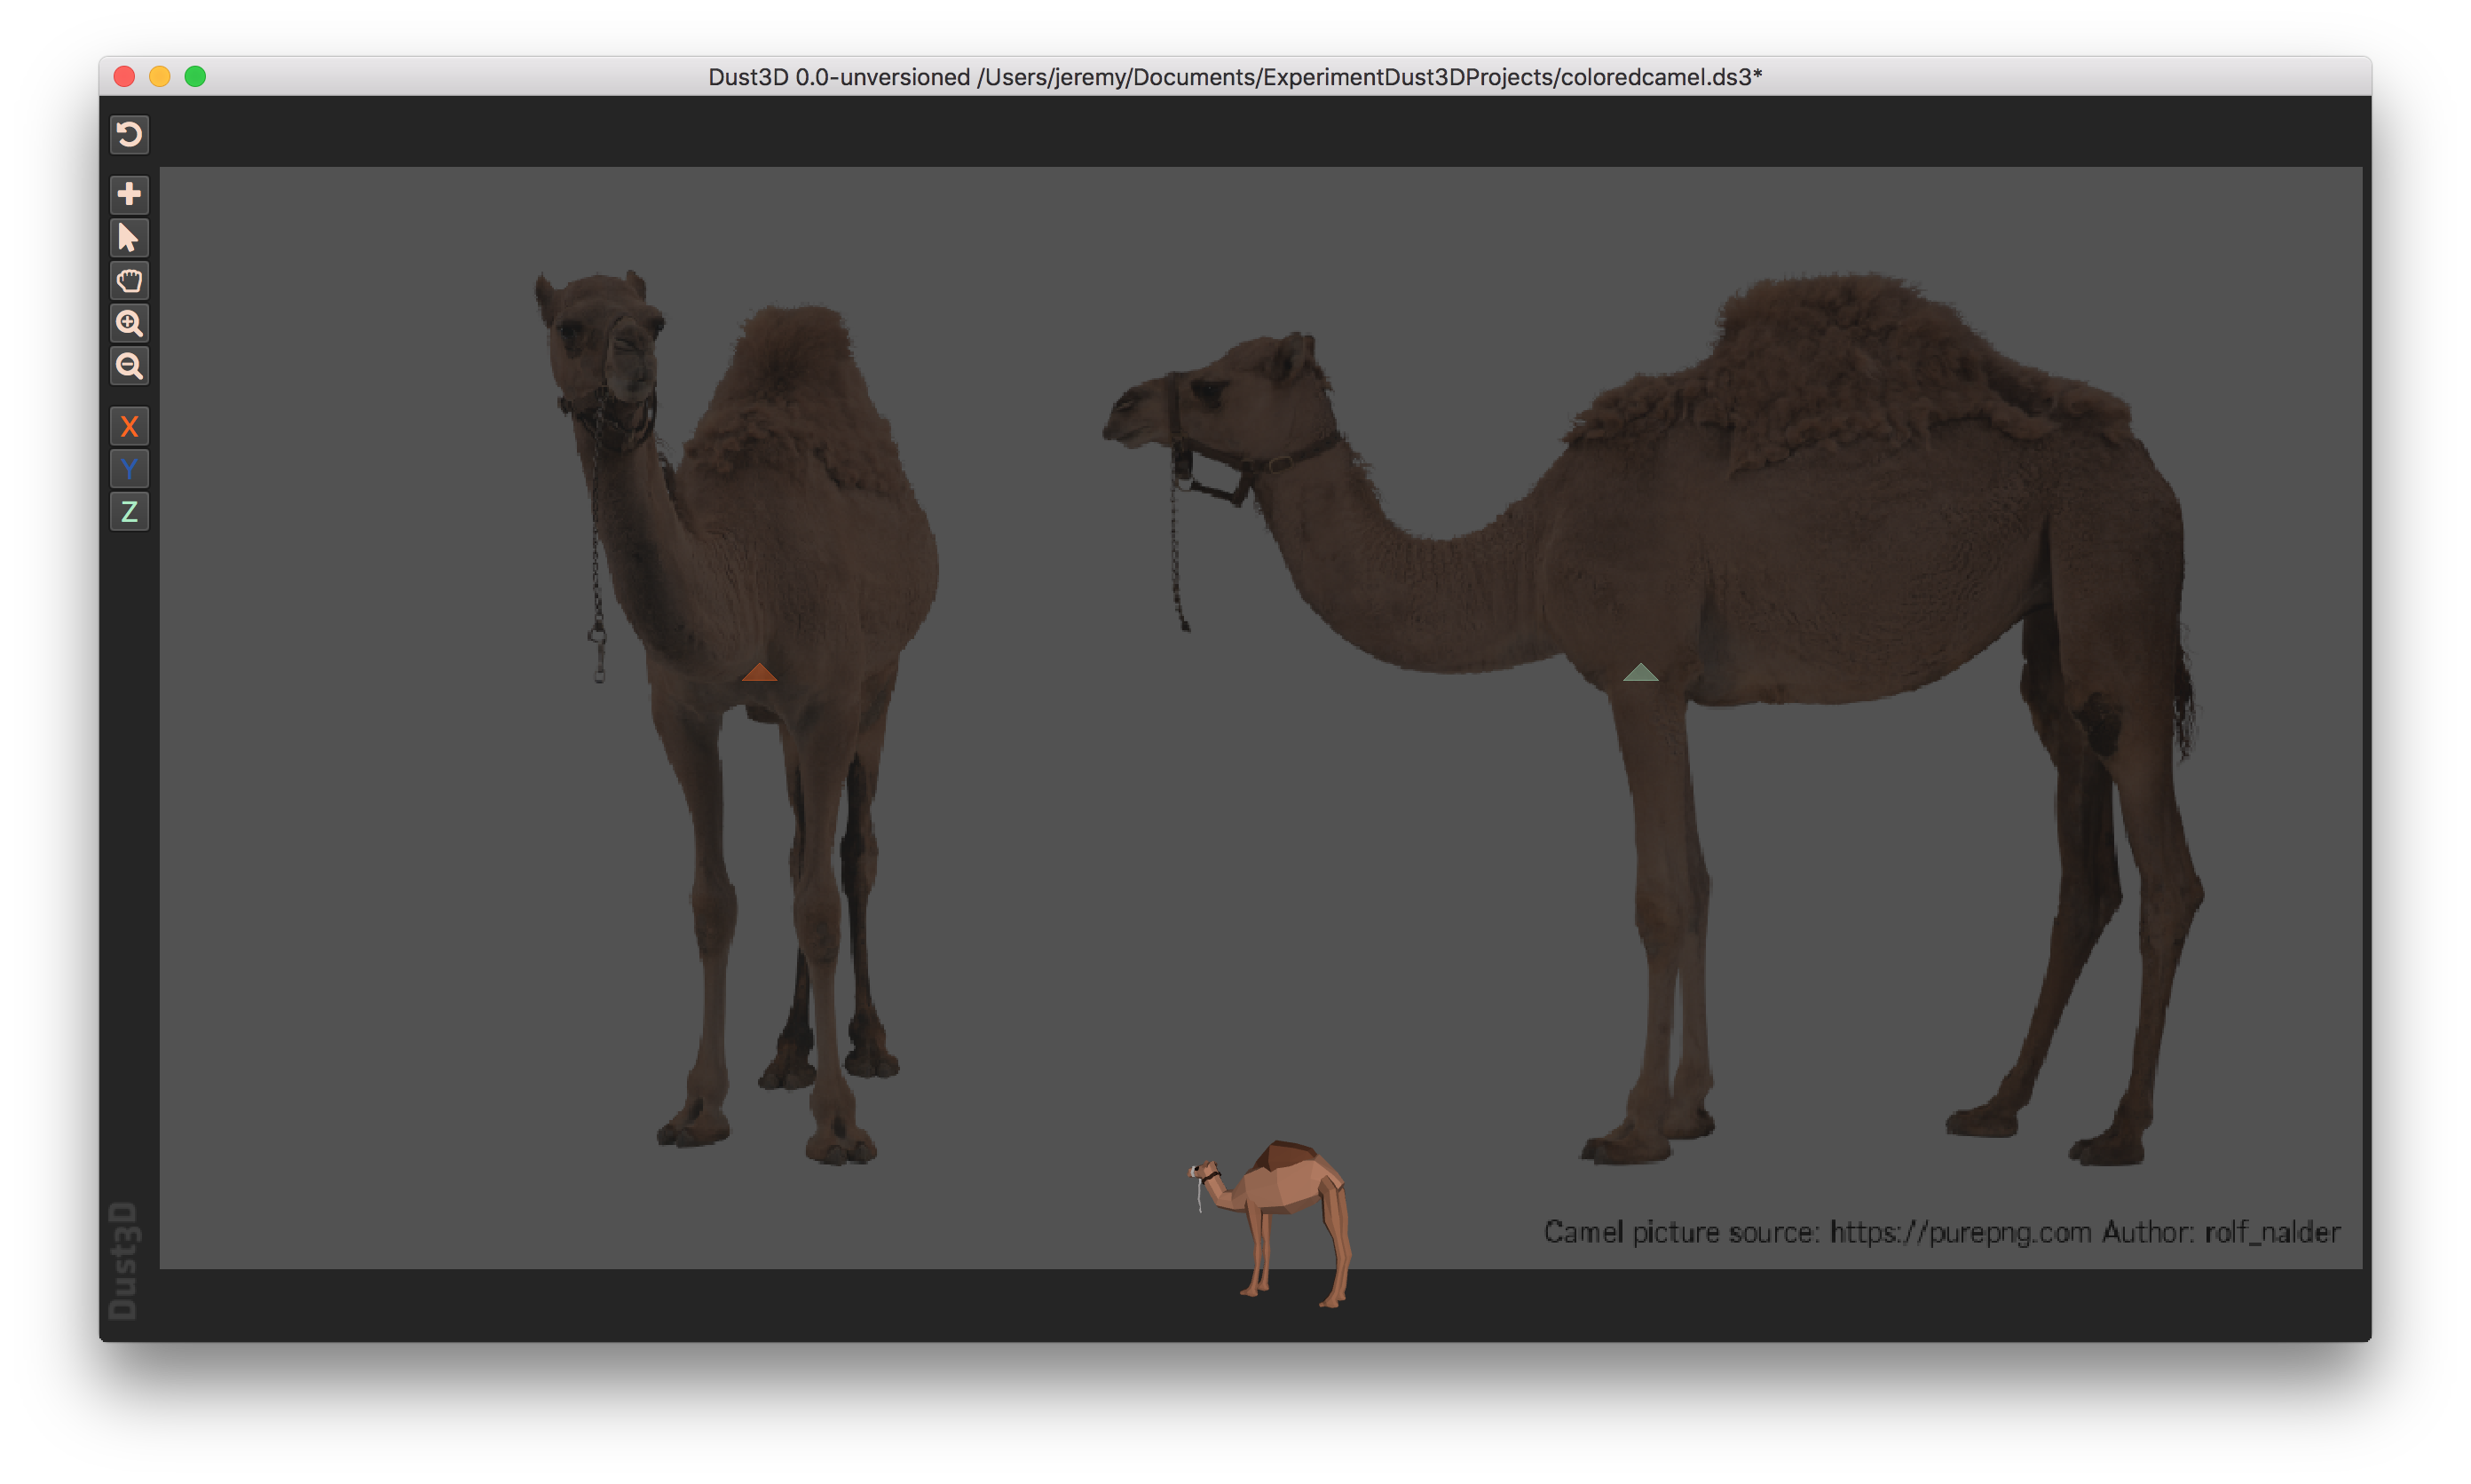This screenshot has width=2471, height=1484.
Task: Click orange triangle origin marker on front camel
Action: pyautogui.click(x=759, y=673)
